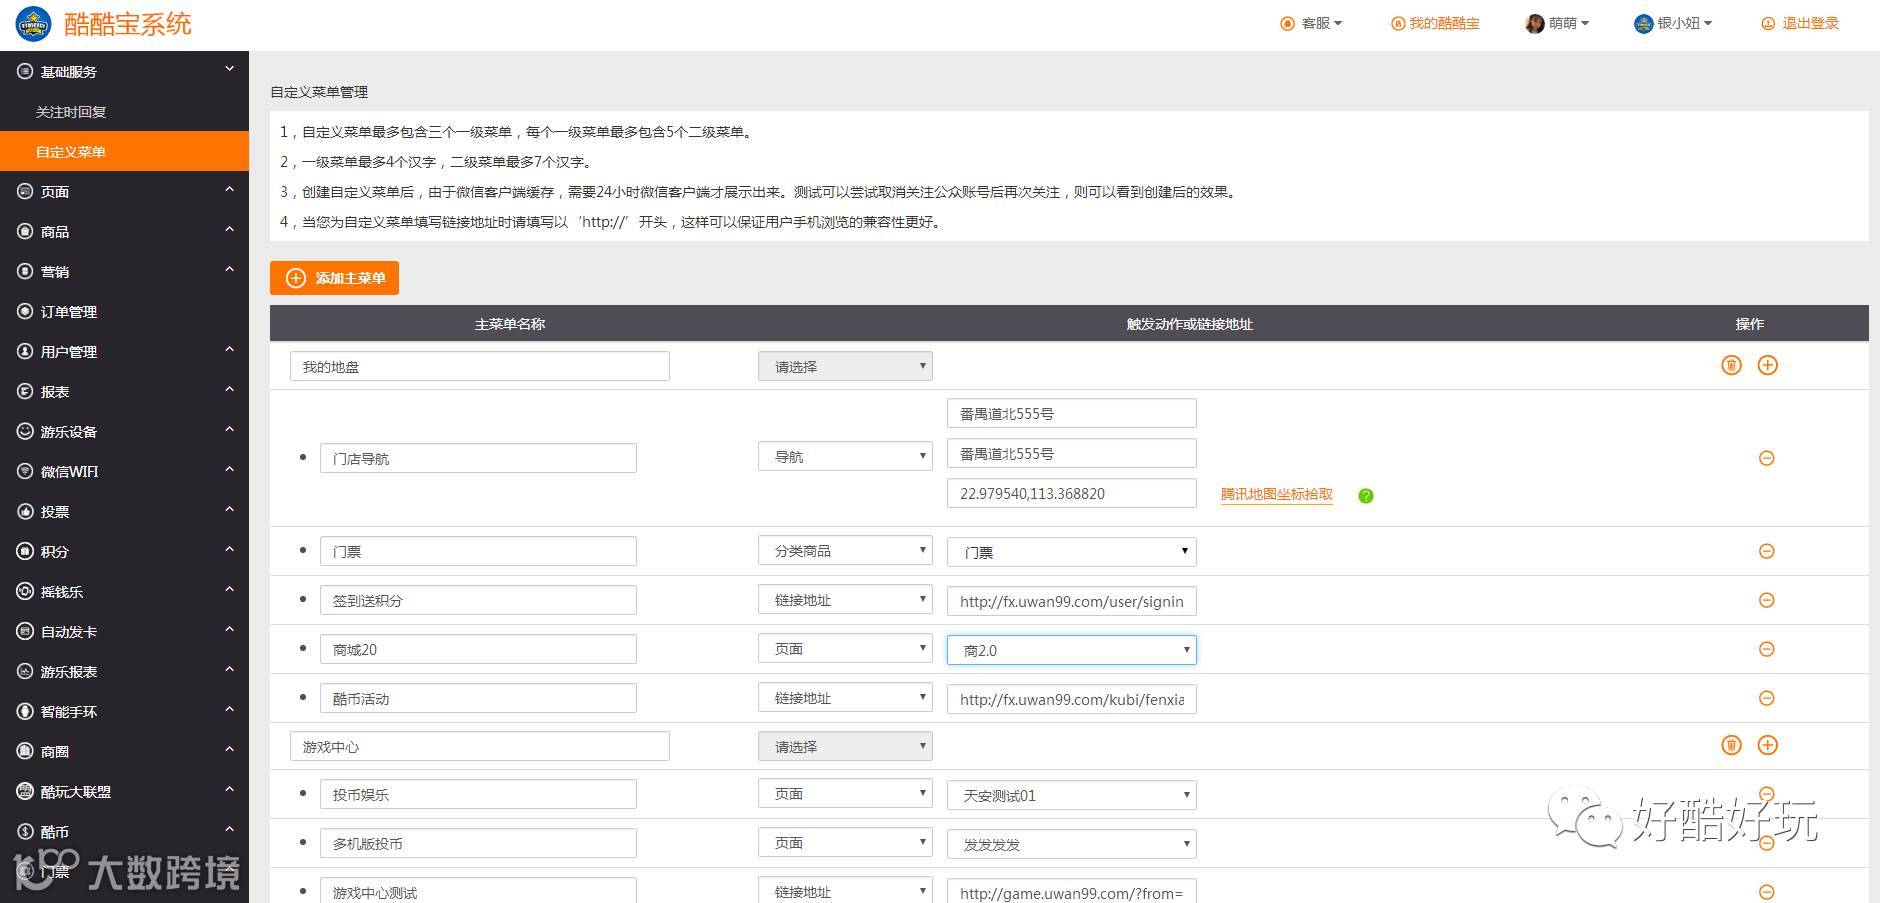Add submenu under 游戏中心
1880x903 pixels.
[x=1767, y=745]
